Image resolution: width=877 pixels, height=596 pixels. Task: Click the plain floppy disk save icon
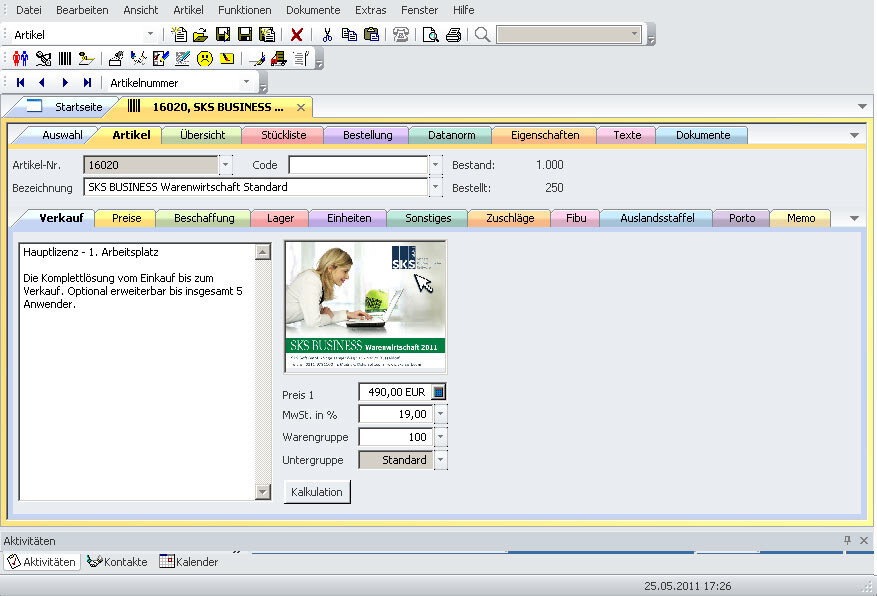(245, 35)
